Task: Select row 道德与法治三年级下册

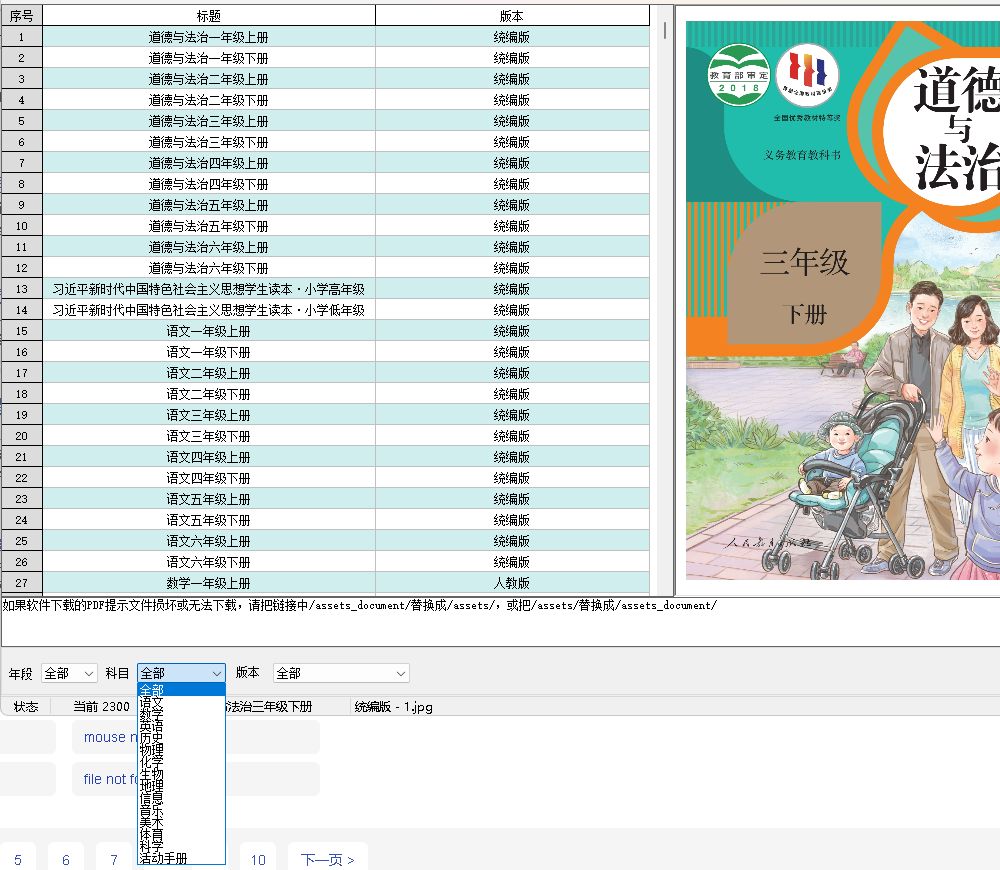Action: (209, 142)
